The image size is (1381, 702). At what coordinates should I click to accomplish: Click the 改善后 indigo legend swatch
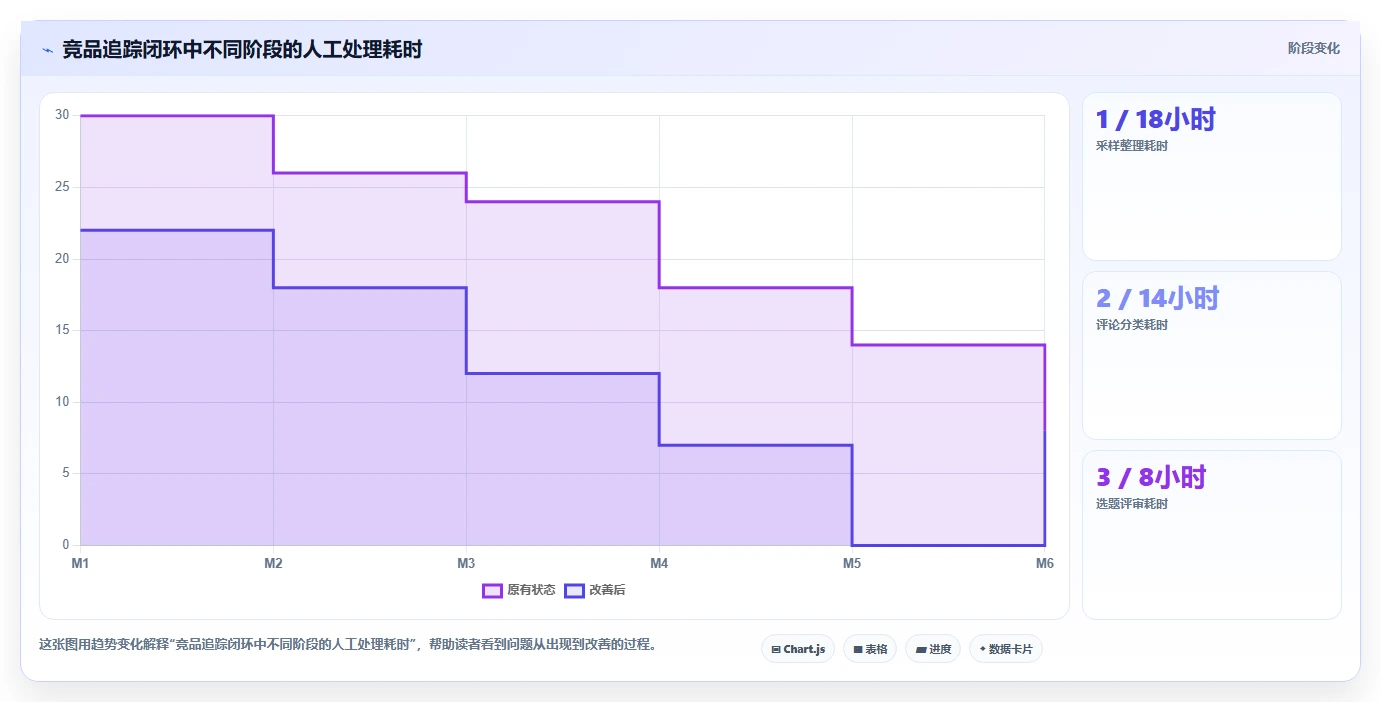click(574, 590)
